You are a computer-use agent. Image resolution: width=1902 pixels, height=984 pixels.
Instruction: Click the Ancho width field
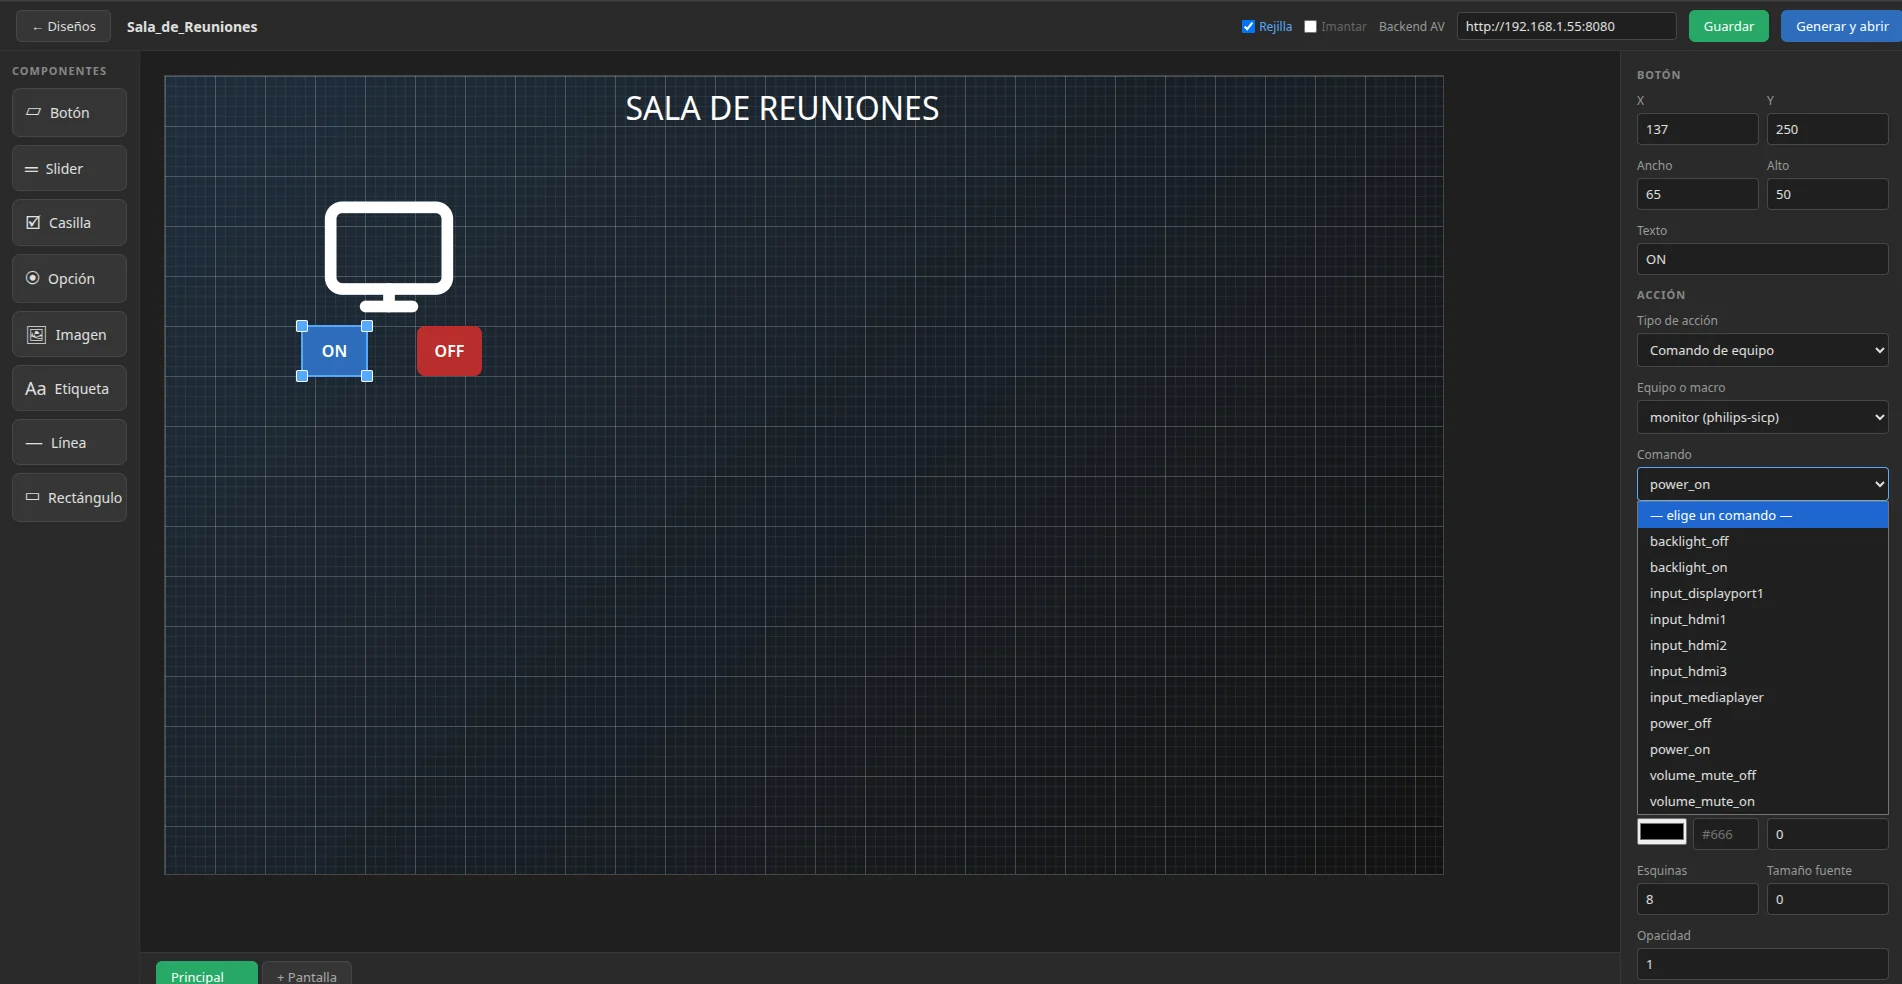tap(1697, 194)
